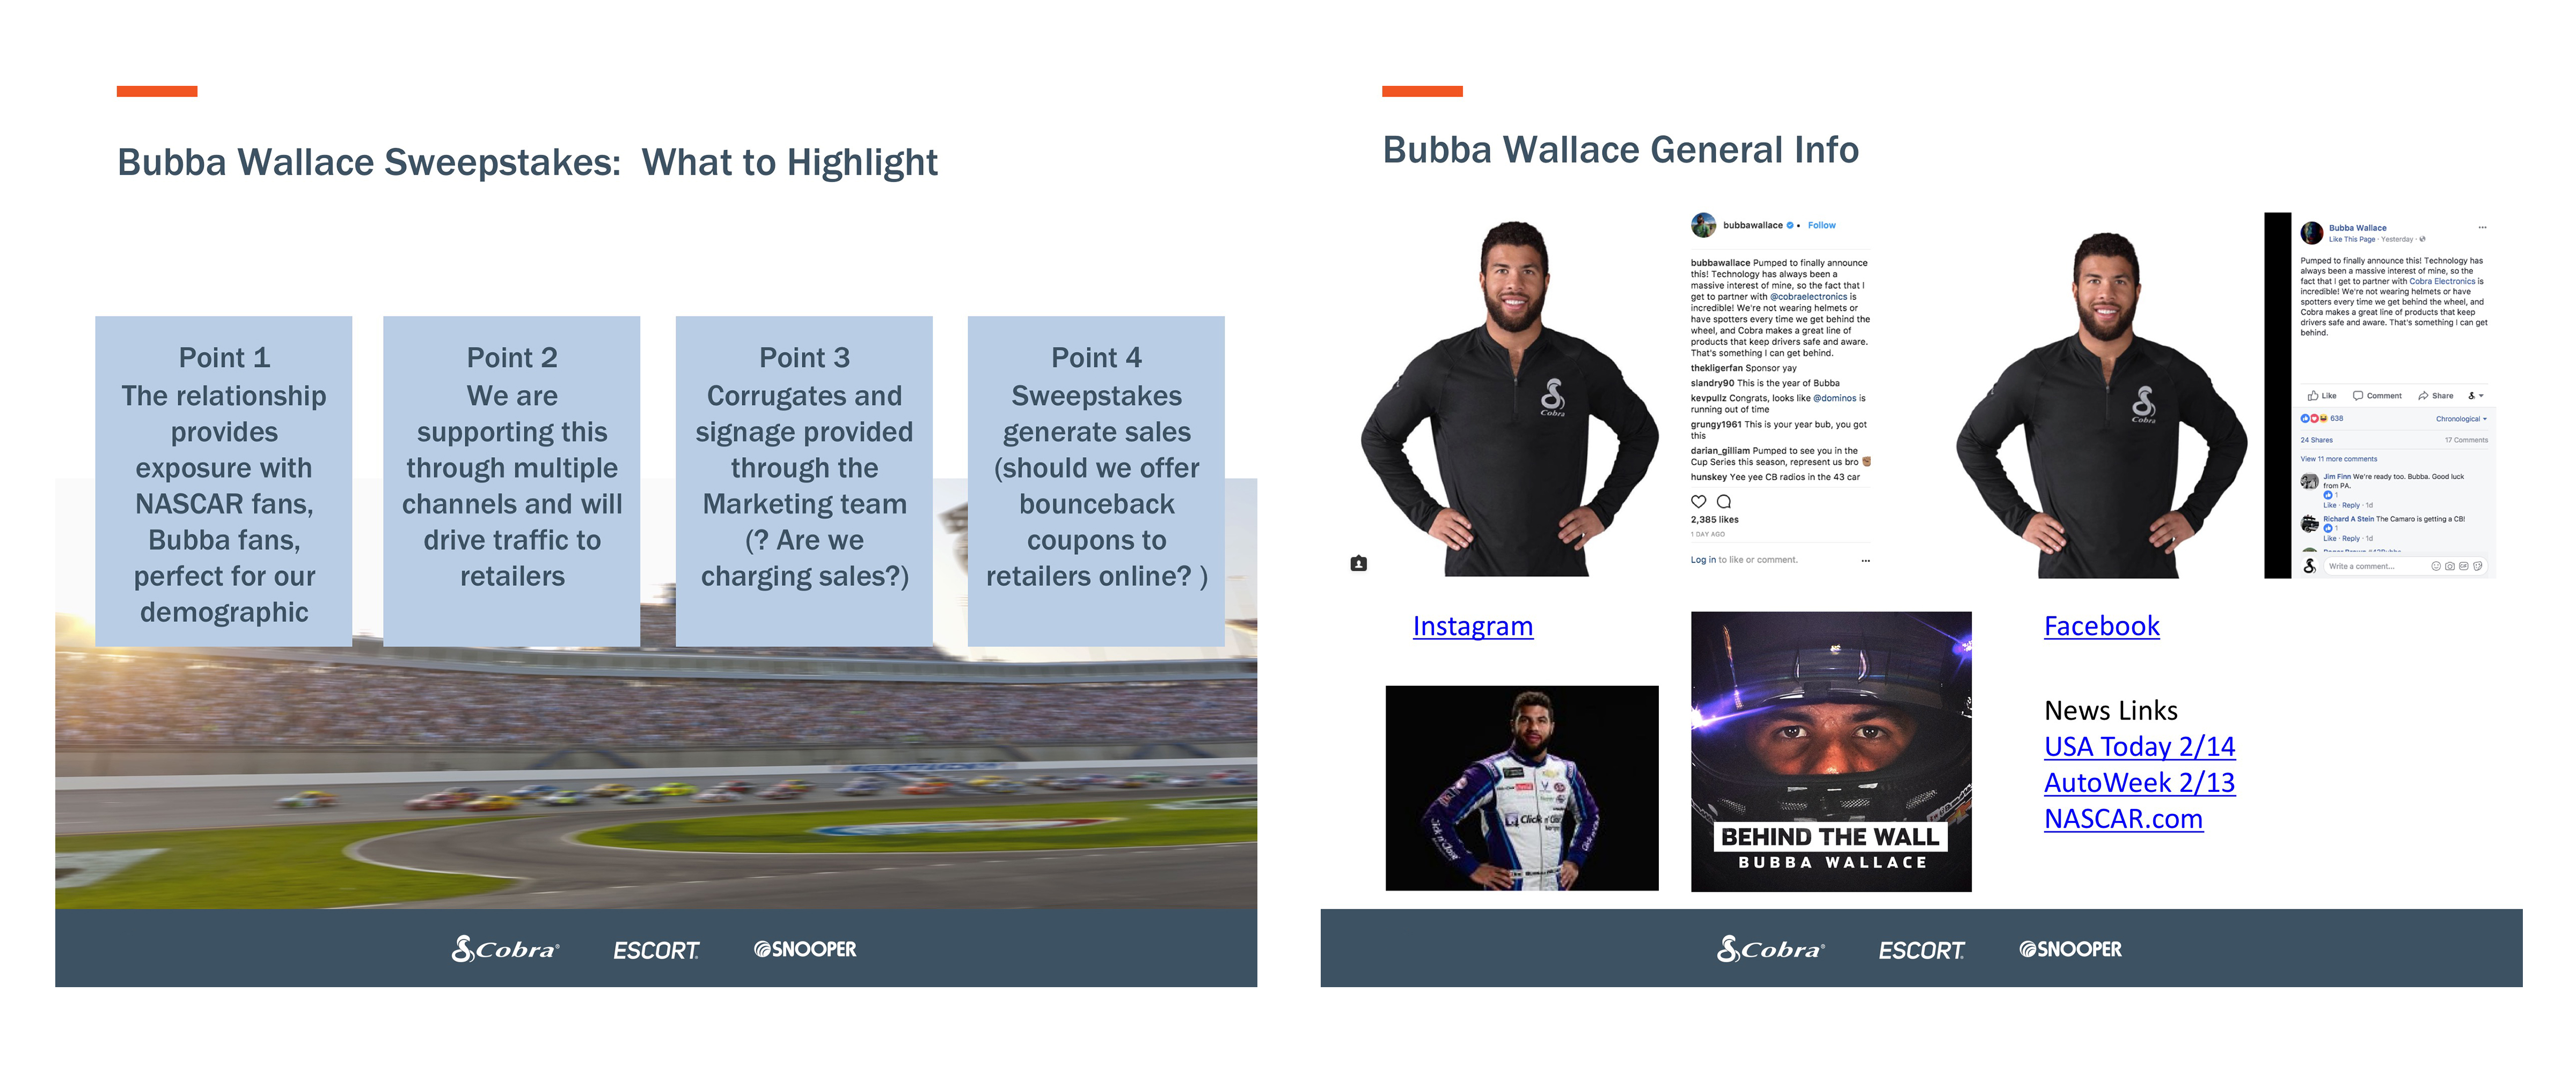The width and height of the screenshot is (2576, 1073).
Task: Click the camera icon in Facebook comment box
Action: point(2449,566)
